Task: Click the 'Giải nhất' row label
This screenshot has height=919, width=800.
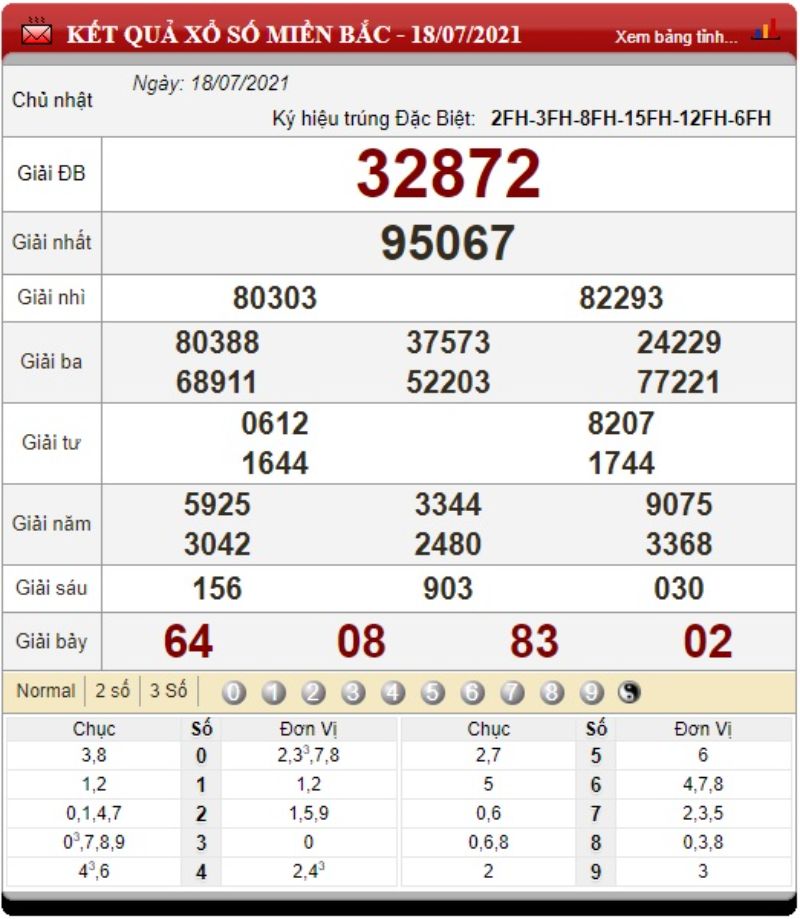Action: (52, 242)
